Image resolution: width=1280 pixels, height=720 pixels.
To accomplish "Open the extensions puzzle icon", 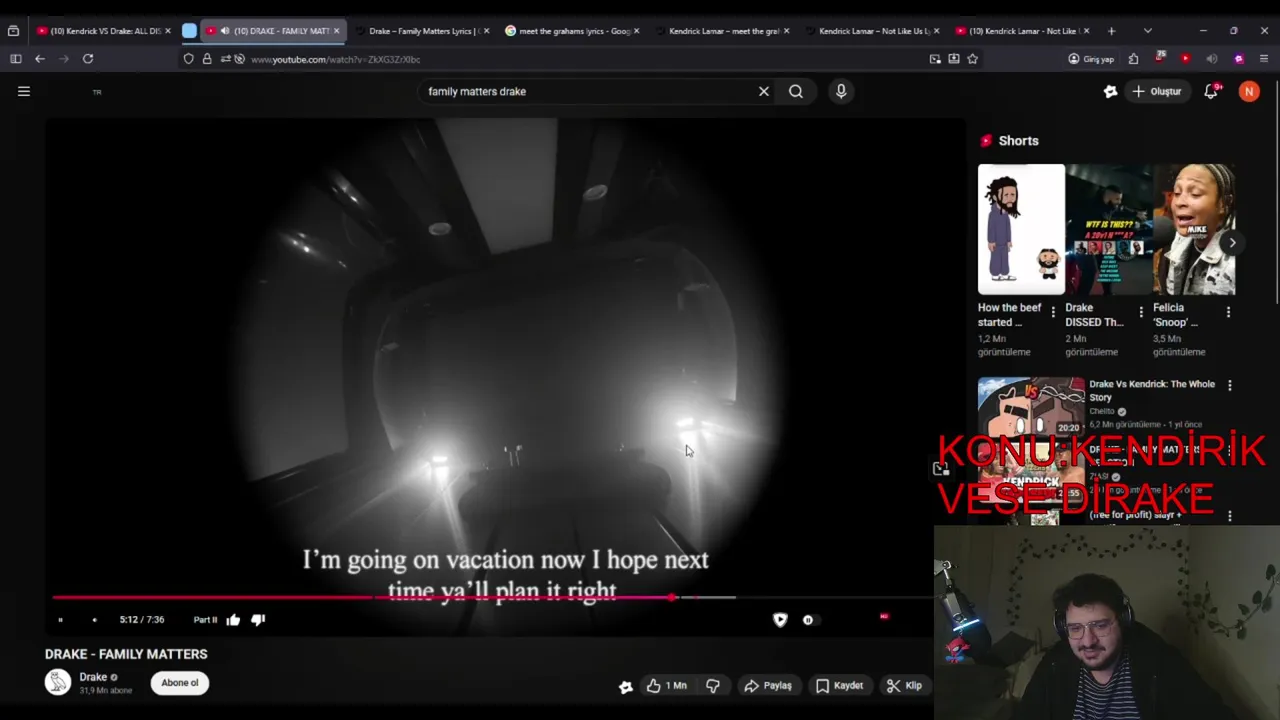I will 1133,59.
